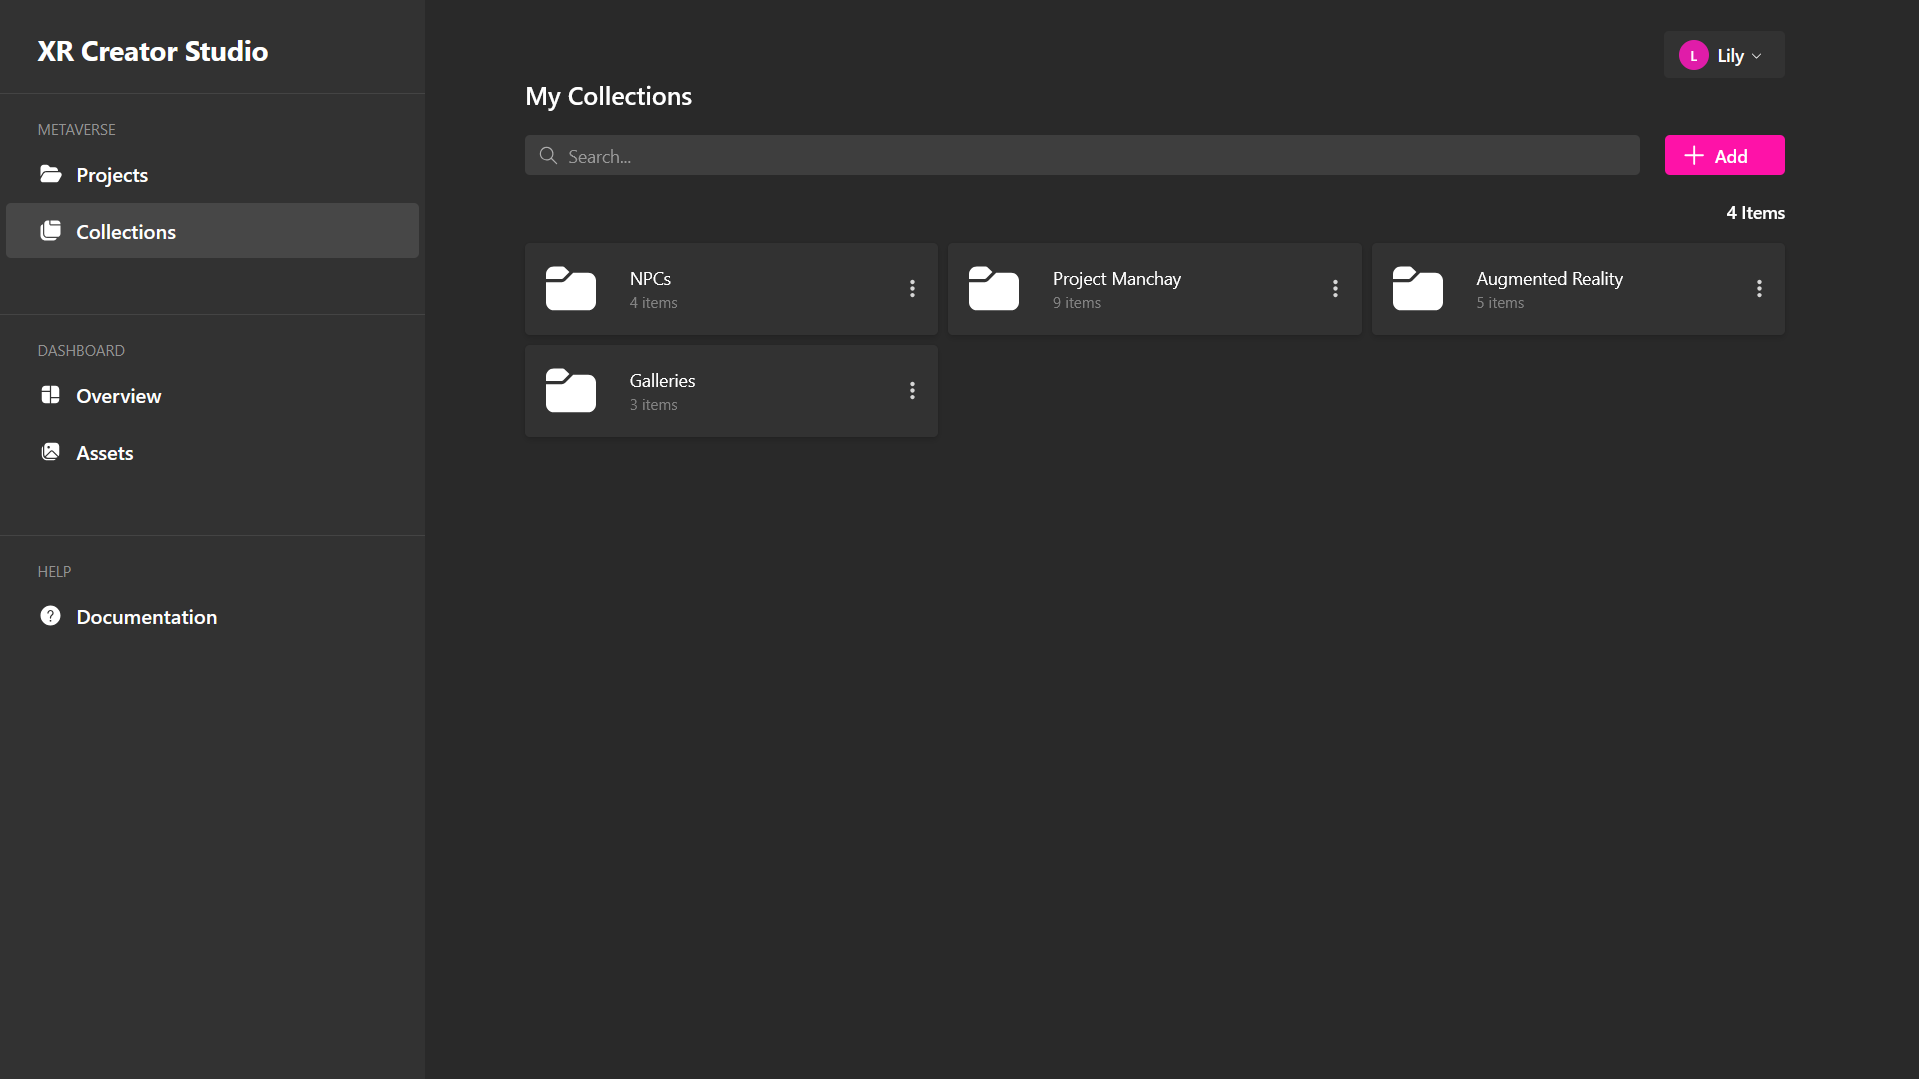1919x1079 pixels.
Task: Click the Documentation question mark icon
Action: pos(50,616)
